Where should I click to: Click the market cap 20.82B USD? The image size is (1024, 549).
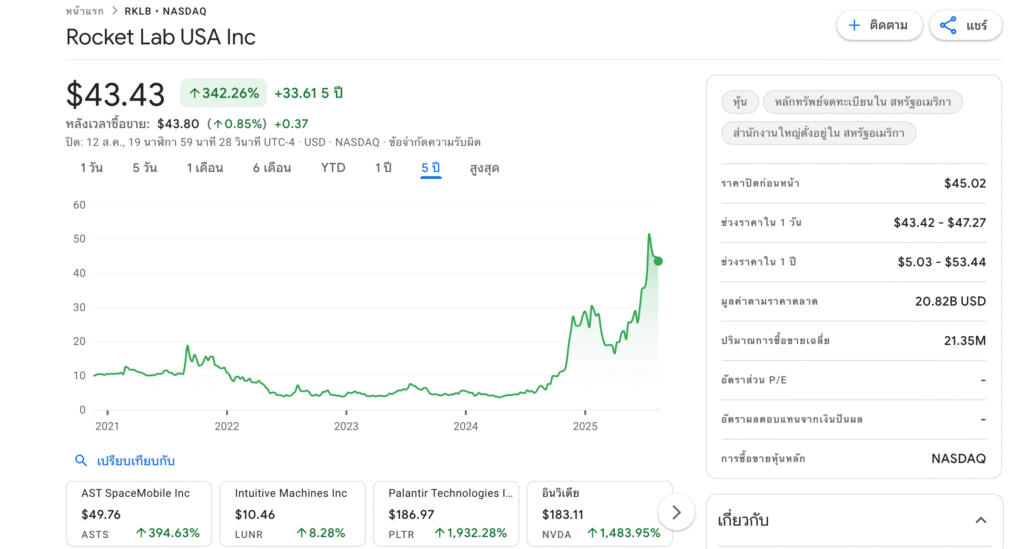coord(950,301)
